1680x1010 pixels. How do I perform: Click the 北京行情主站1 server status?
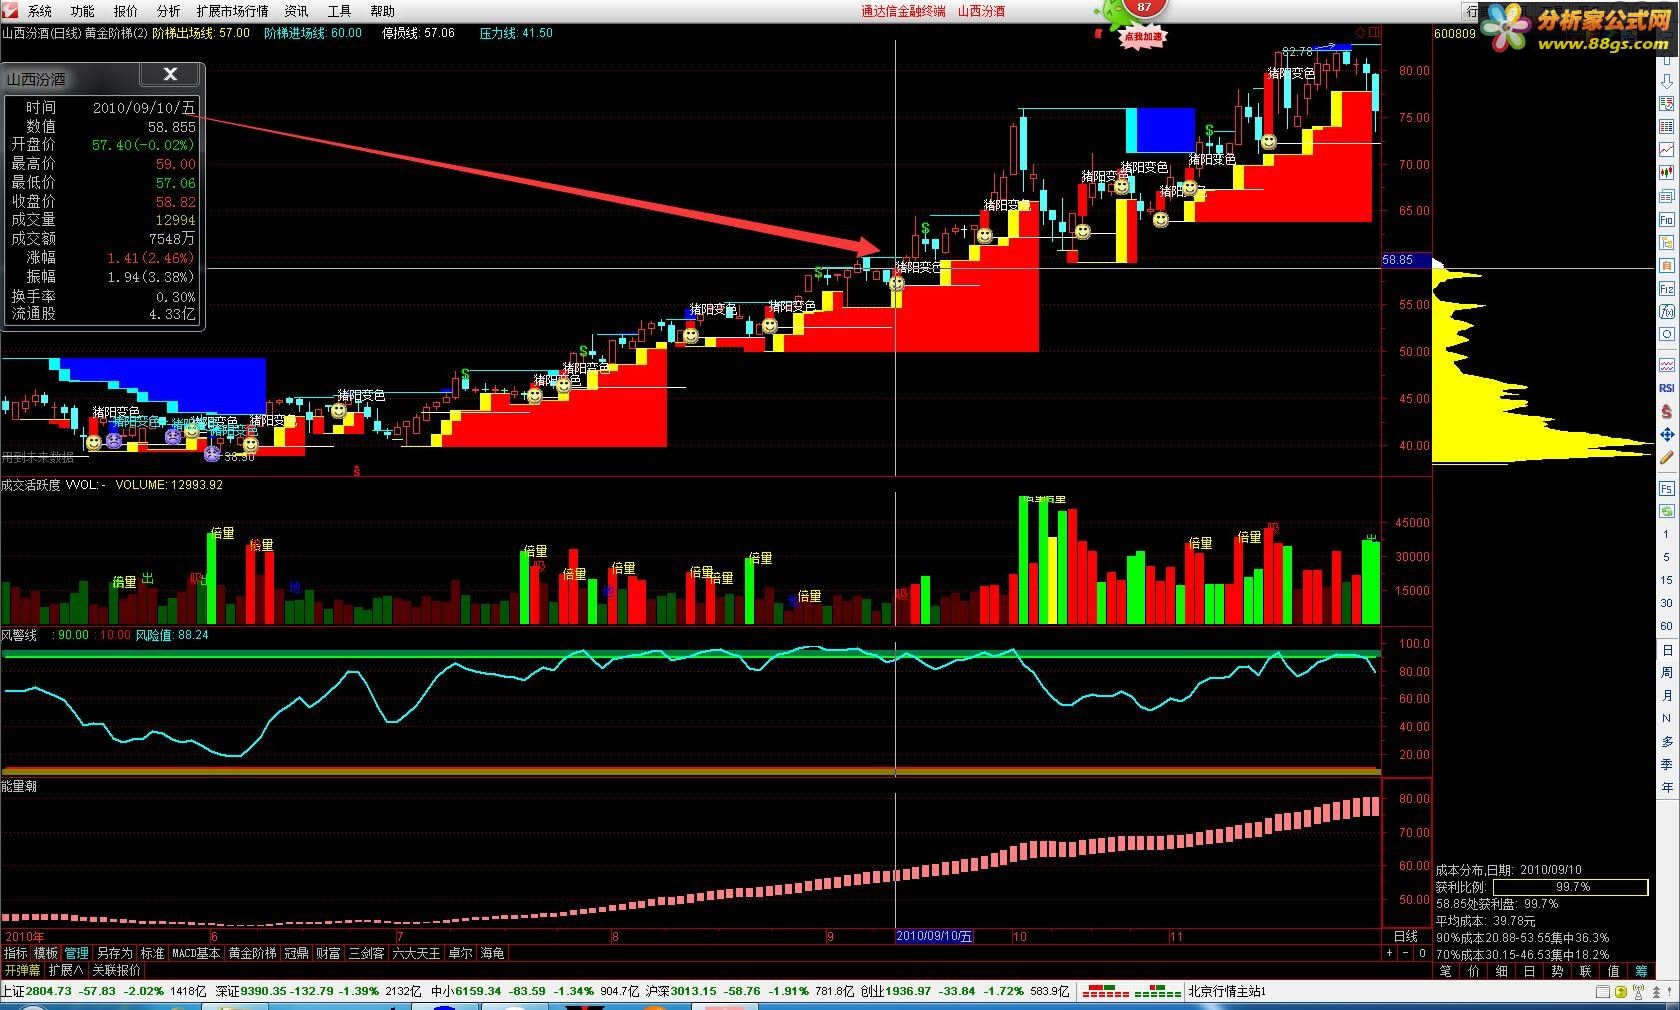1228,992
